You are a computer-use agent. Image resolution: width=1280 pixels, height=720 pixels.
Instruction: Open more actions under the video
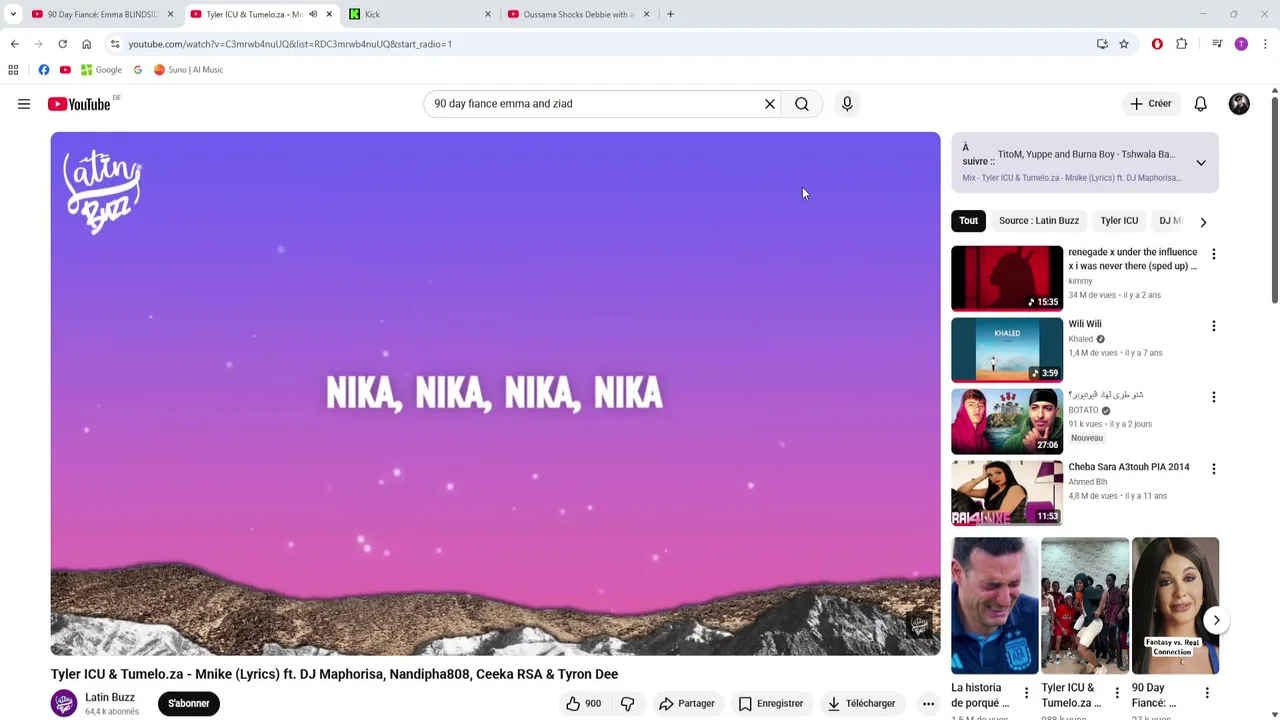[x=928, y=704]
